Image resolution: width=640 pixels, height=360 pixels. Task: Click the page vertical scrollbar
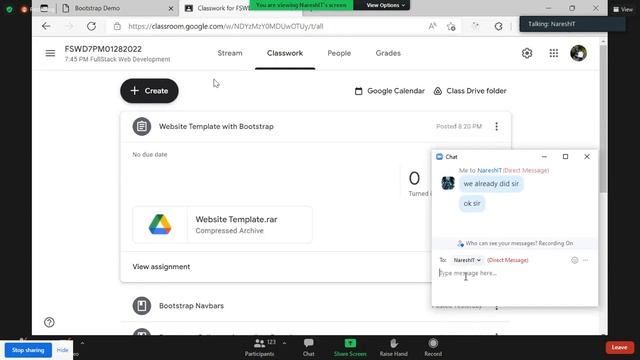point(603,118)
